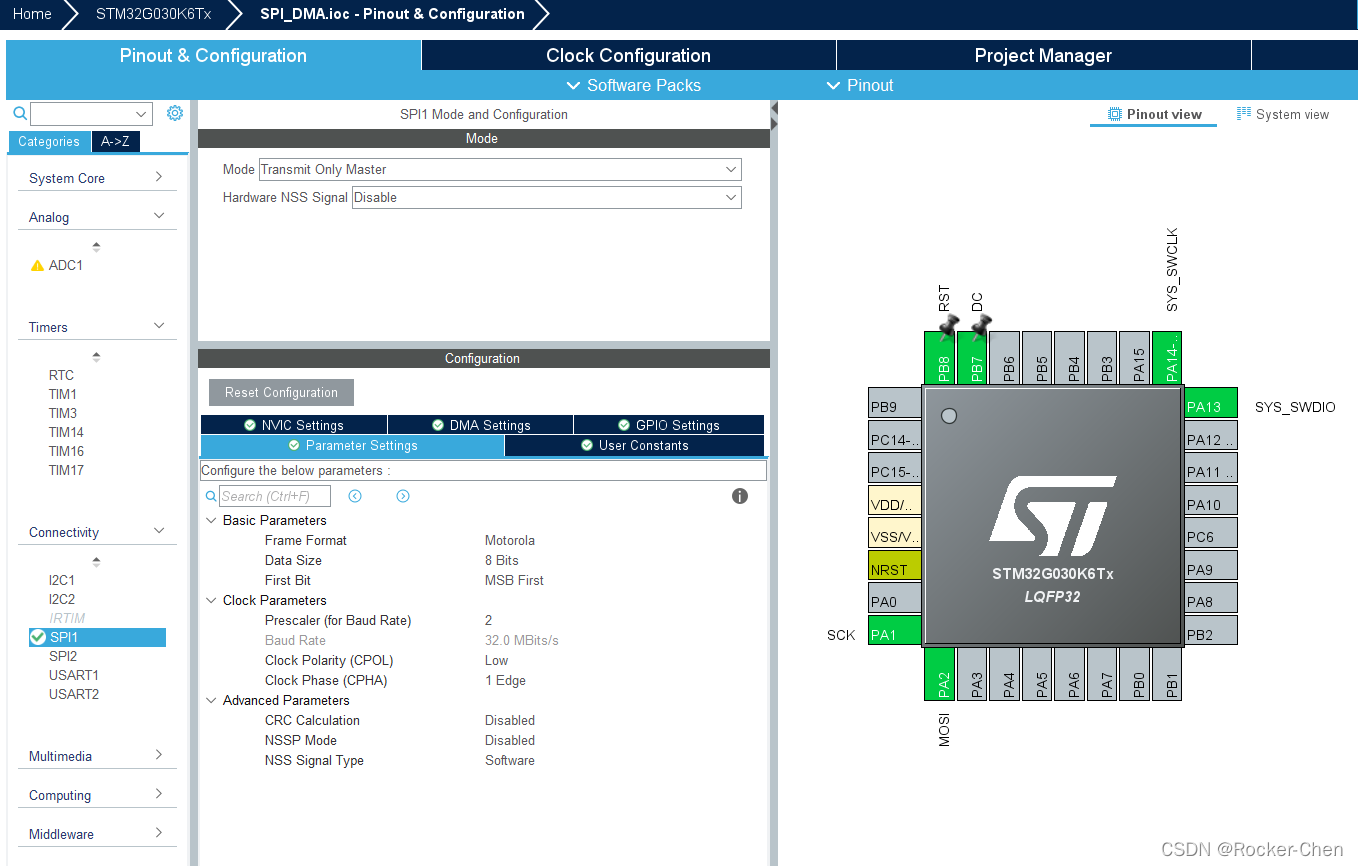Click the pushpin on pin PB7
The width and height of the screenshot is (1358, 866).
[x=980, y=326]
